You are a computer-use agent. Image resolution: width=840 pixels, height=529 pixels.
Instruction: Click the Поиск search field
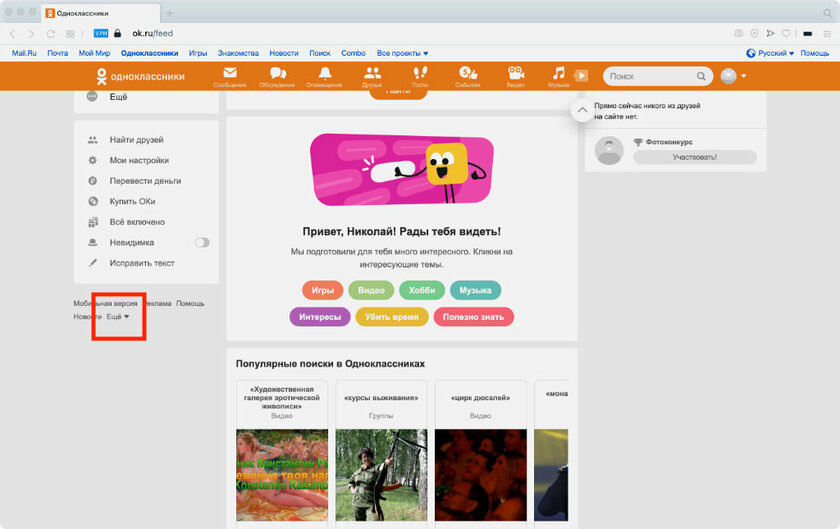tap(657, 76)
